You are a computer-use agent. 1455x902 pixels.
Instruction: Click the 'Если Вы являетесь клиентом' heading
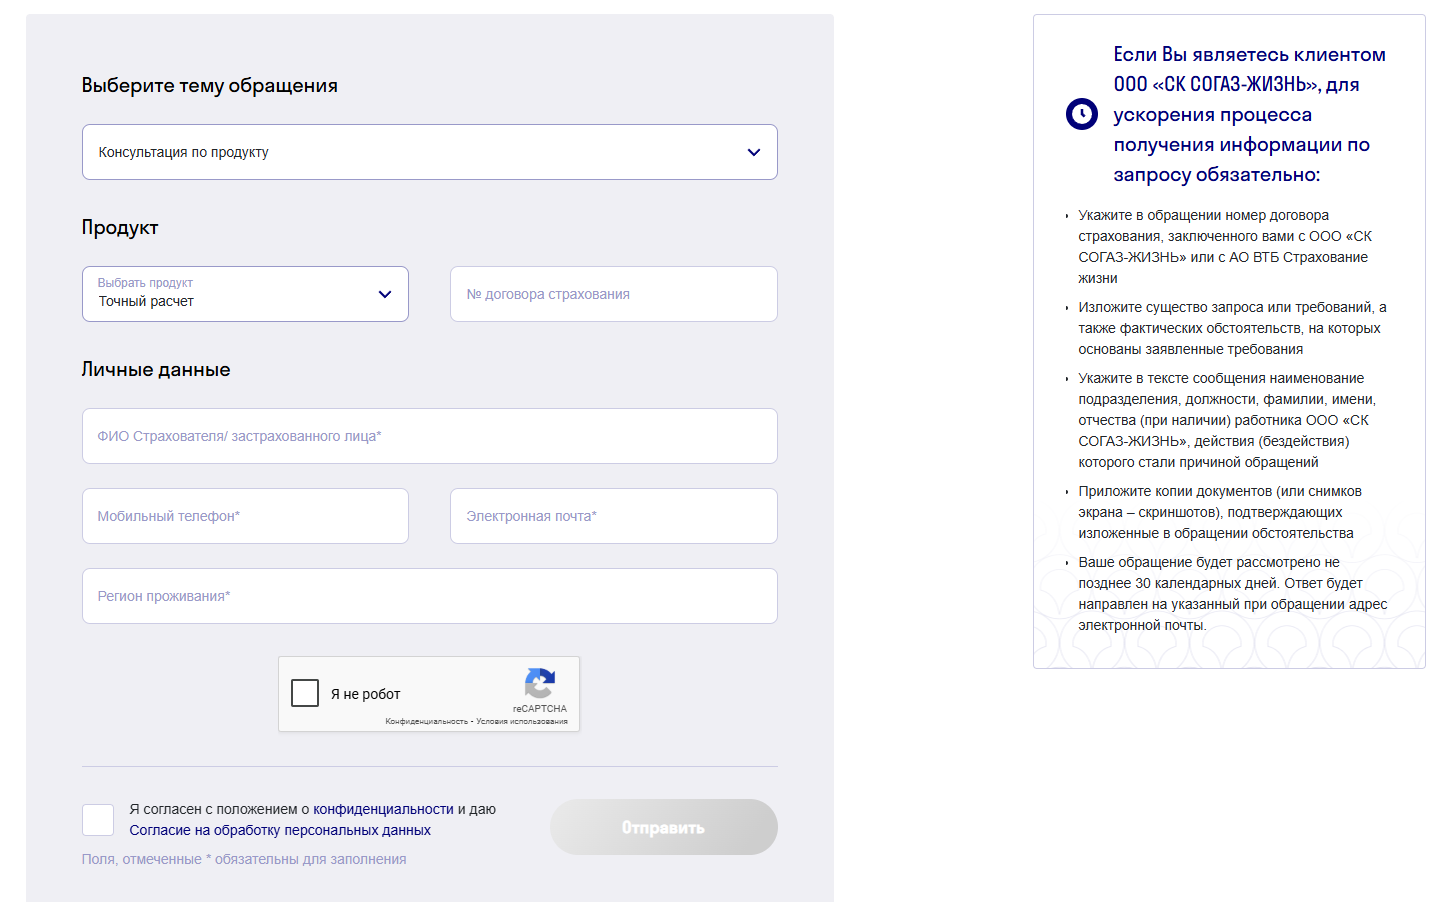point(1249,114)
